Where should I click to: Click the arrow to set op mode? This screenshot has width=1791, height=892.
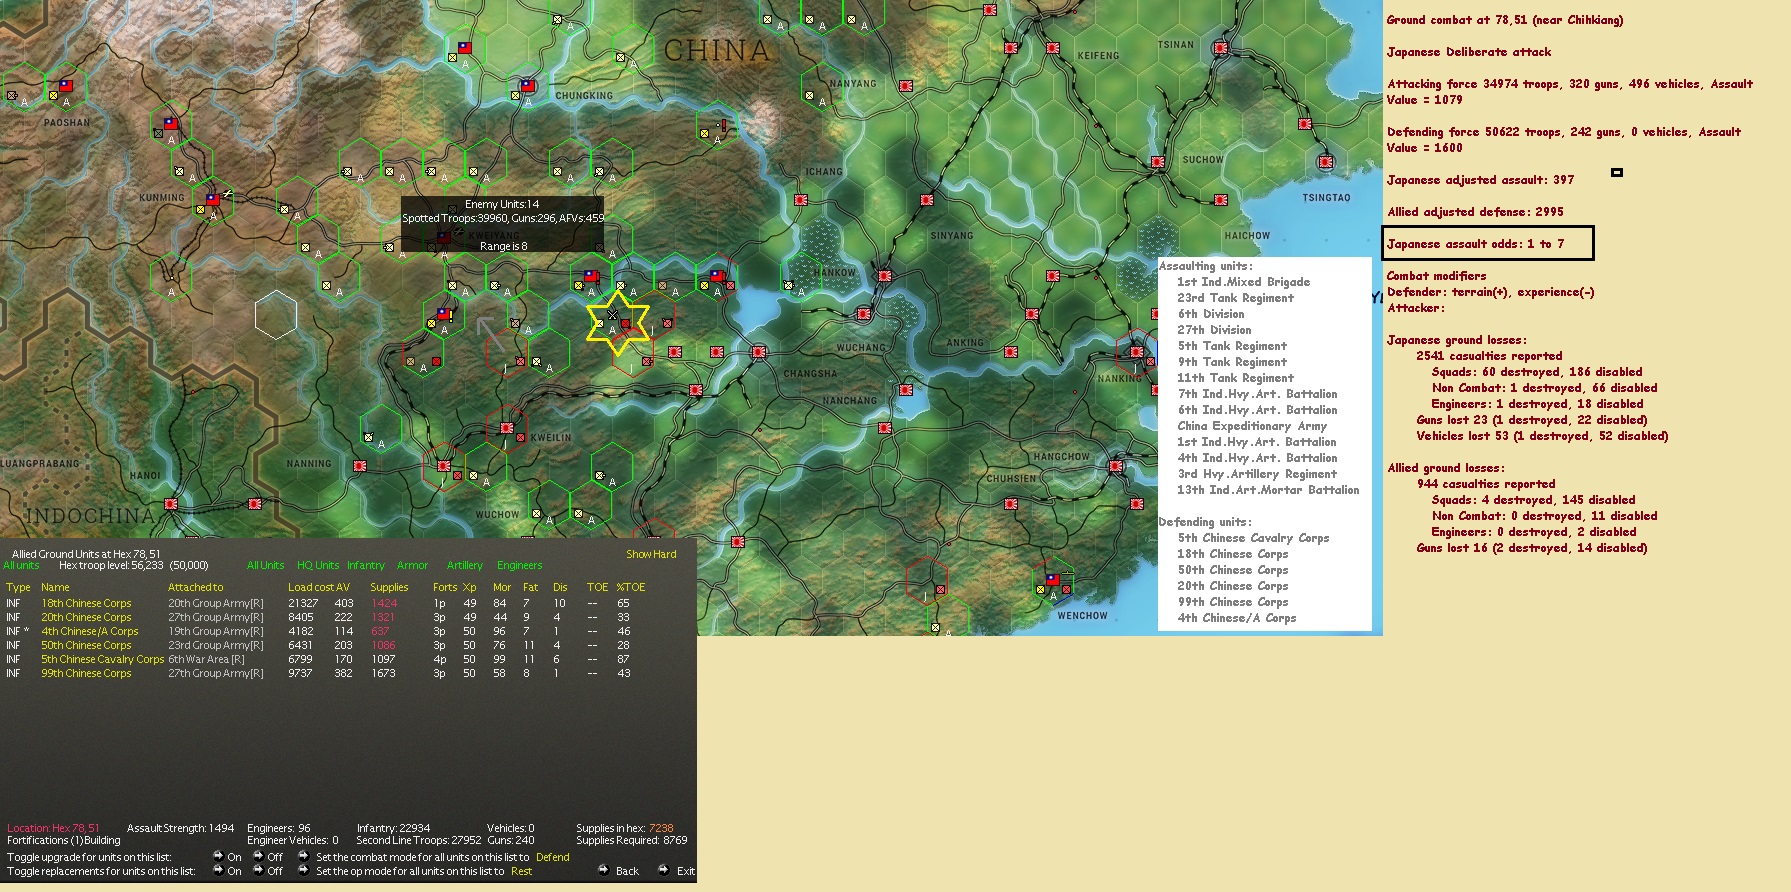coord(303,870)
